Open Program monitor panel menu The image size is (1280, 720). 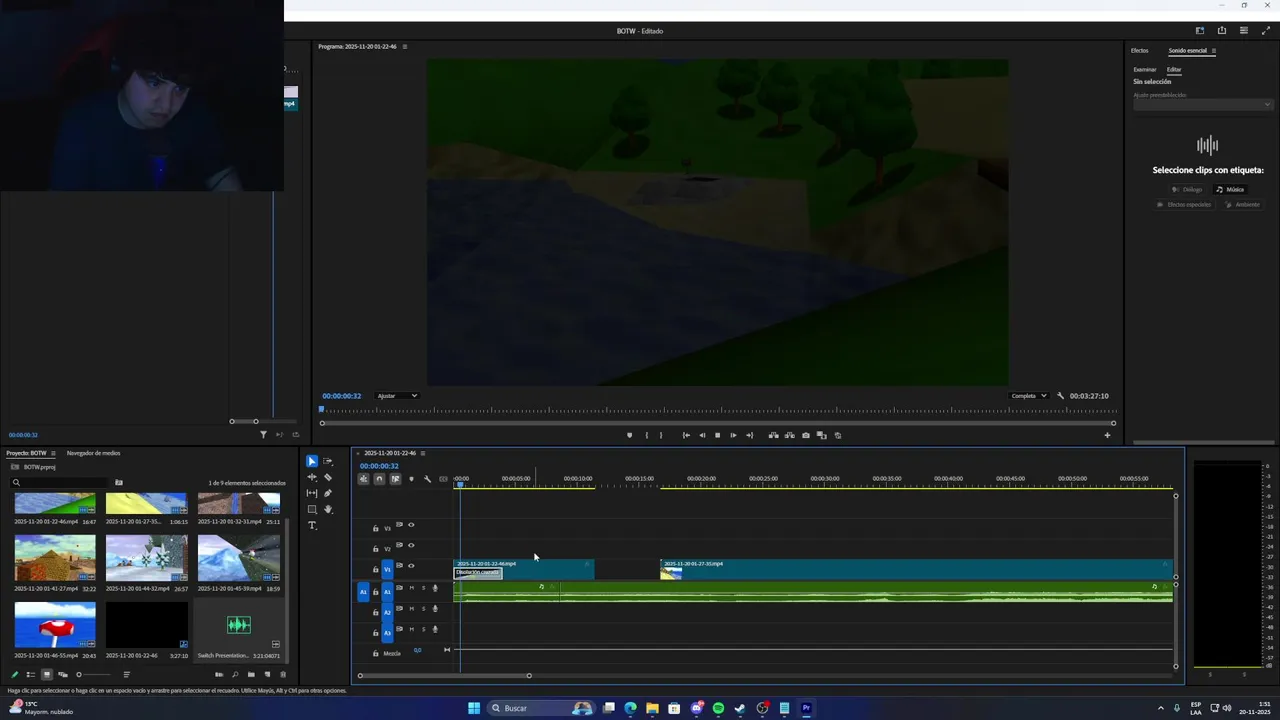pos(405,47)
